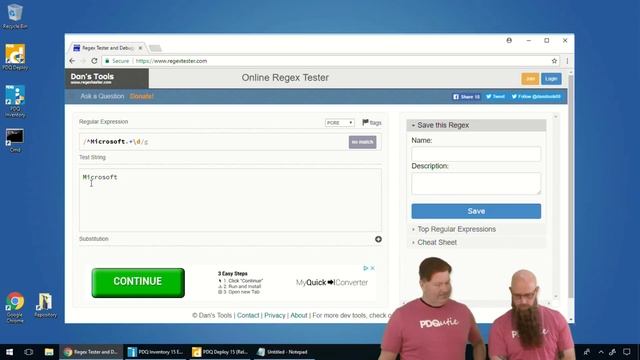Click the Chrome profile icon
This screenshot has height=360, width=640.
point(509,40)
